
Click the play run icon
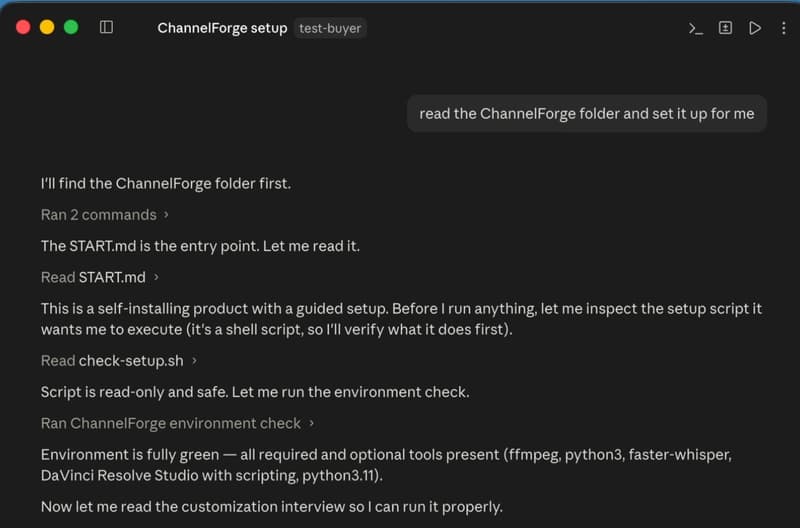pyautogui.click(x=755, y=28)
